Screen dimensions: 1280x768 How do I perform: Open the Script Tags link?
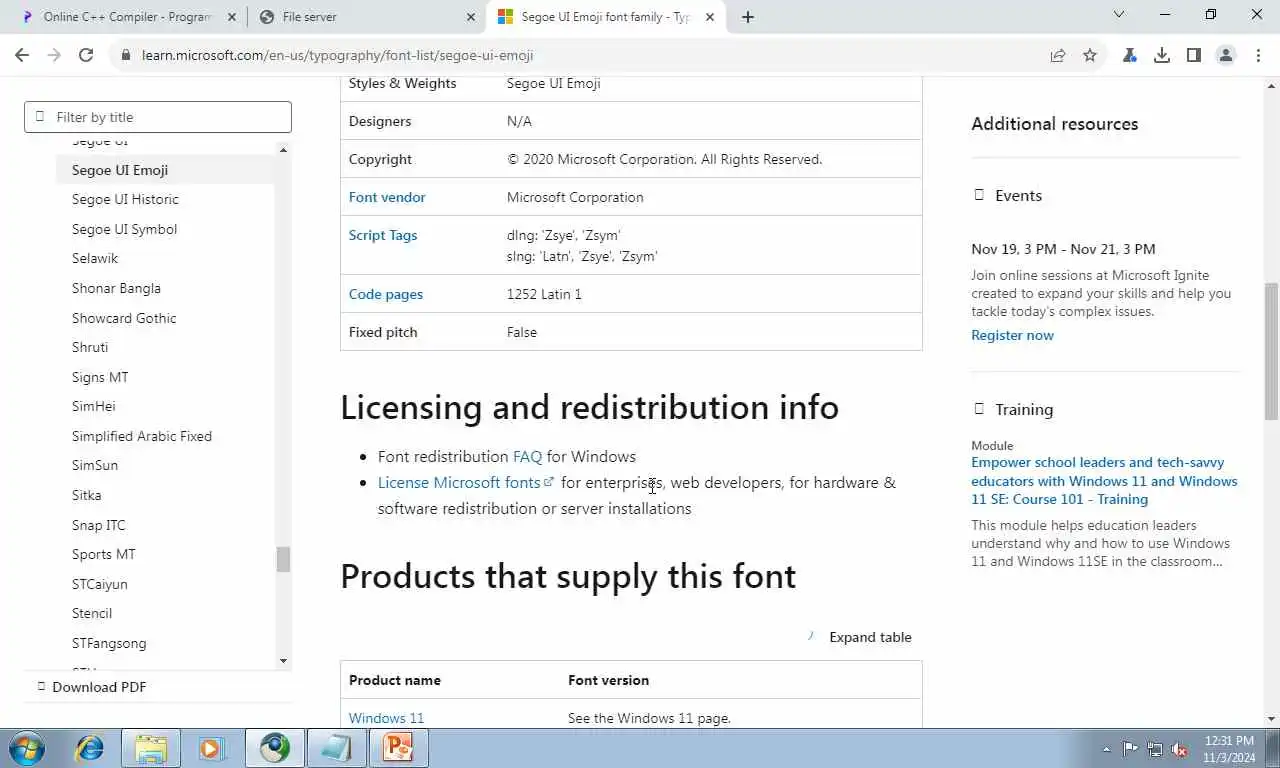point(383,235)
